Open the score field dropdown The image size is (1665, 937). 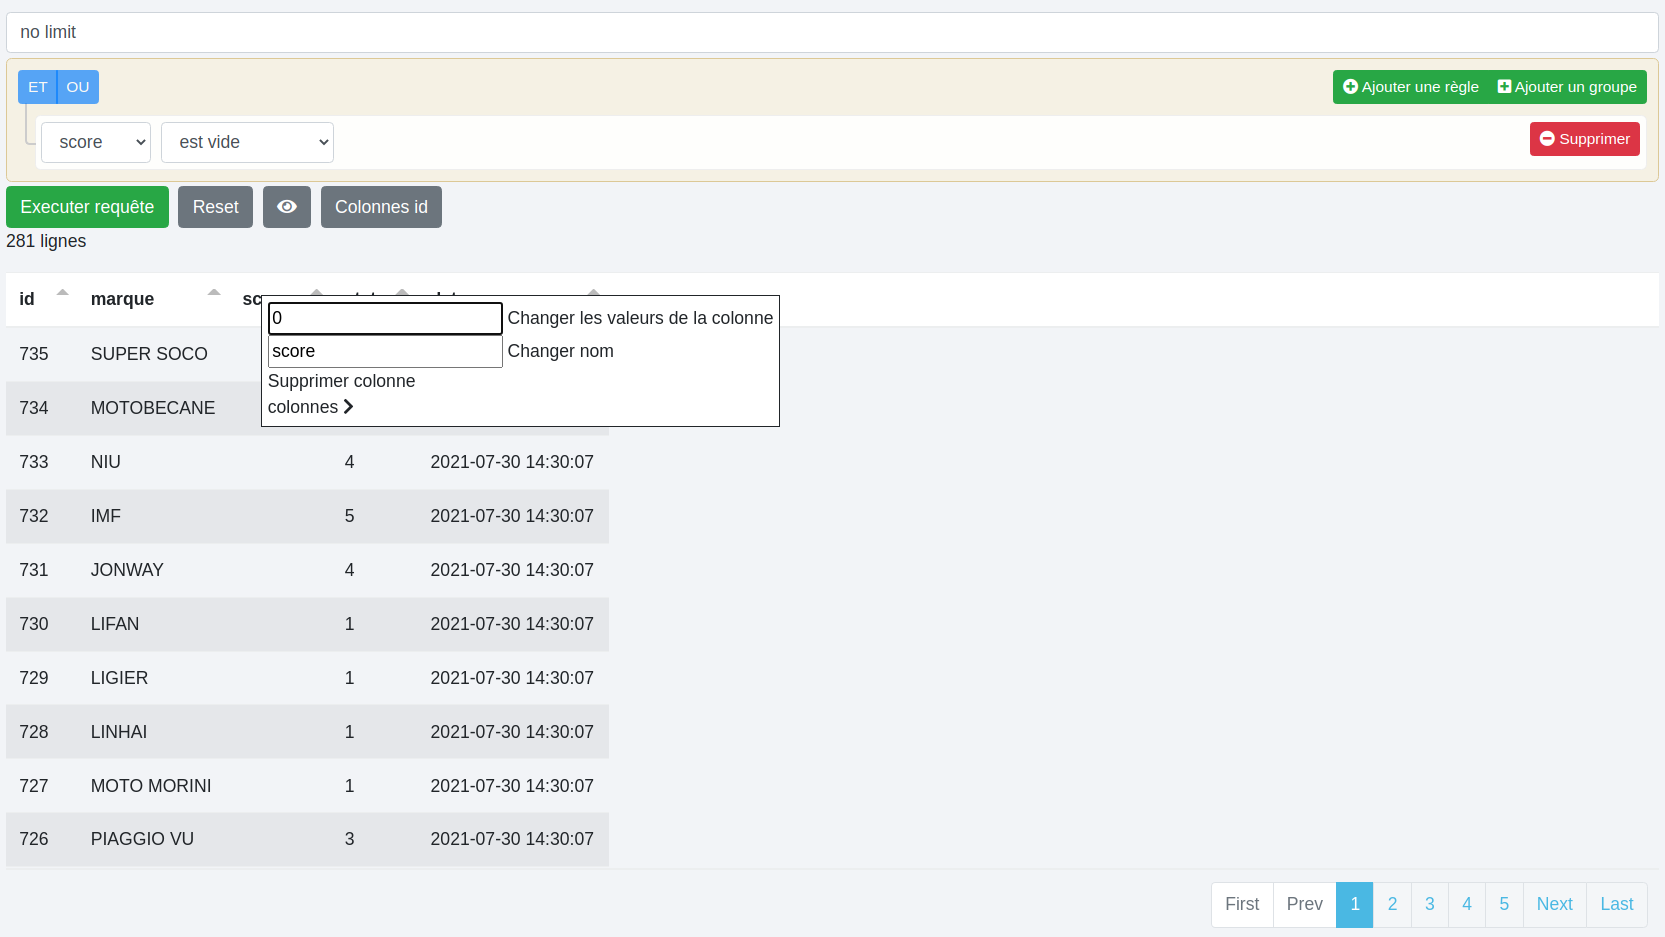(x=96, y=142)
